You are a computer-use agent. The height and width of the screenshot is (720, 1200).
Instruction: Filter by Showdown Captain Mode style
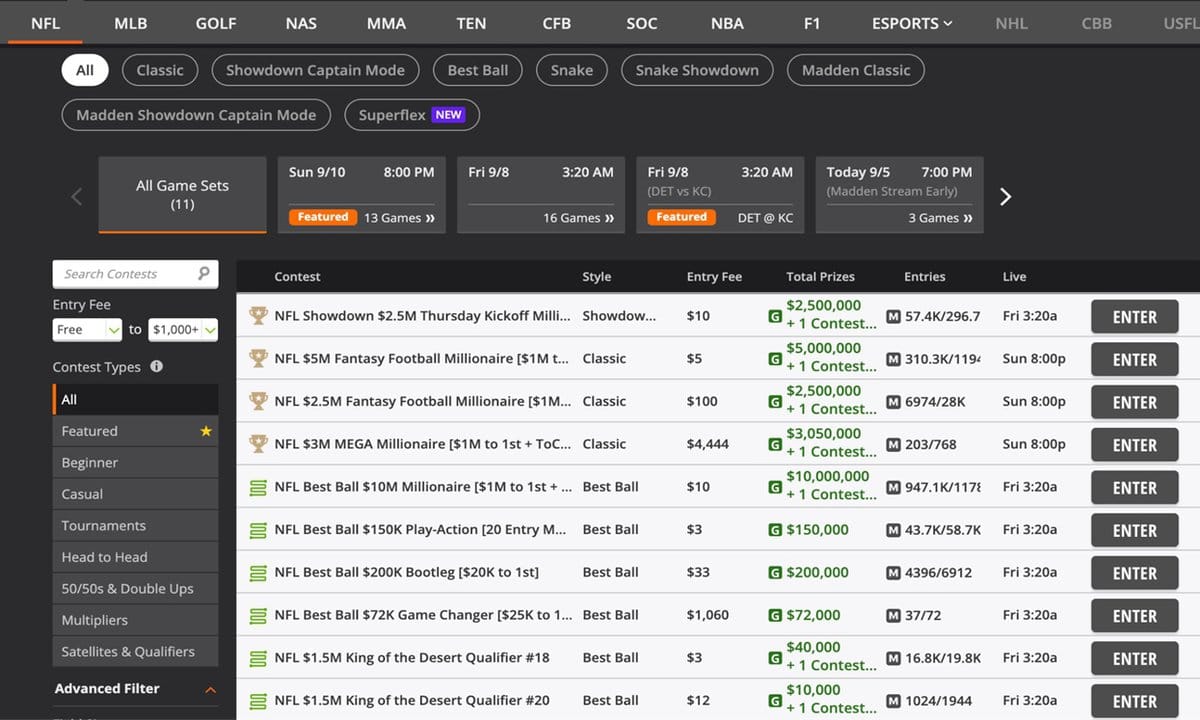315,70
